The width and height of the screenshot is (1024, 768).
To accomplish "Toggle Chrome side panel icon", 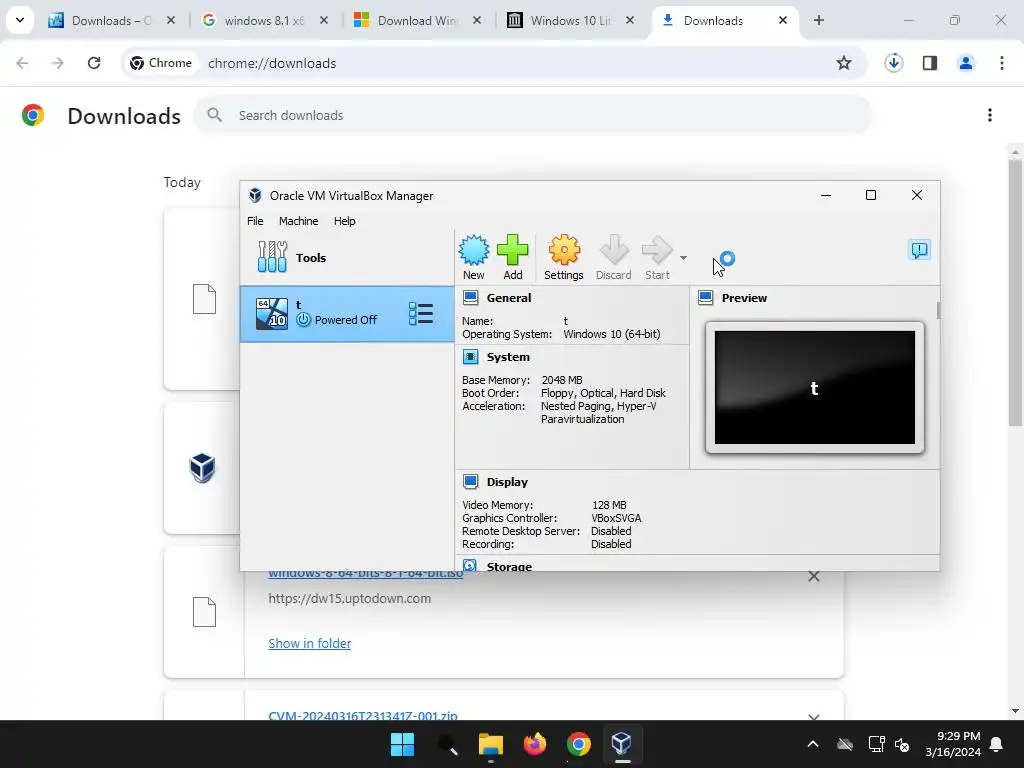I will coord(930,63).
